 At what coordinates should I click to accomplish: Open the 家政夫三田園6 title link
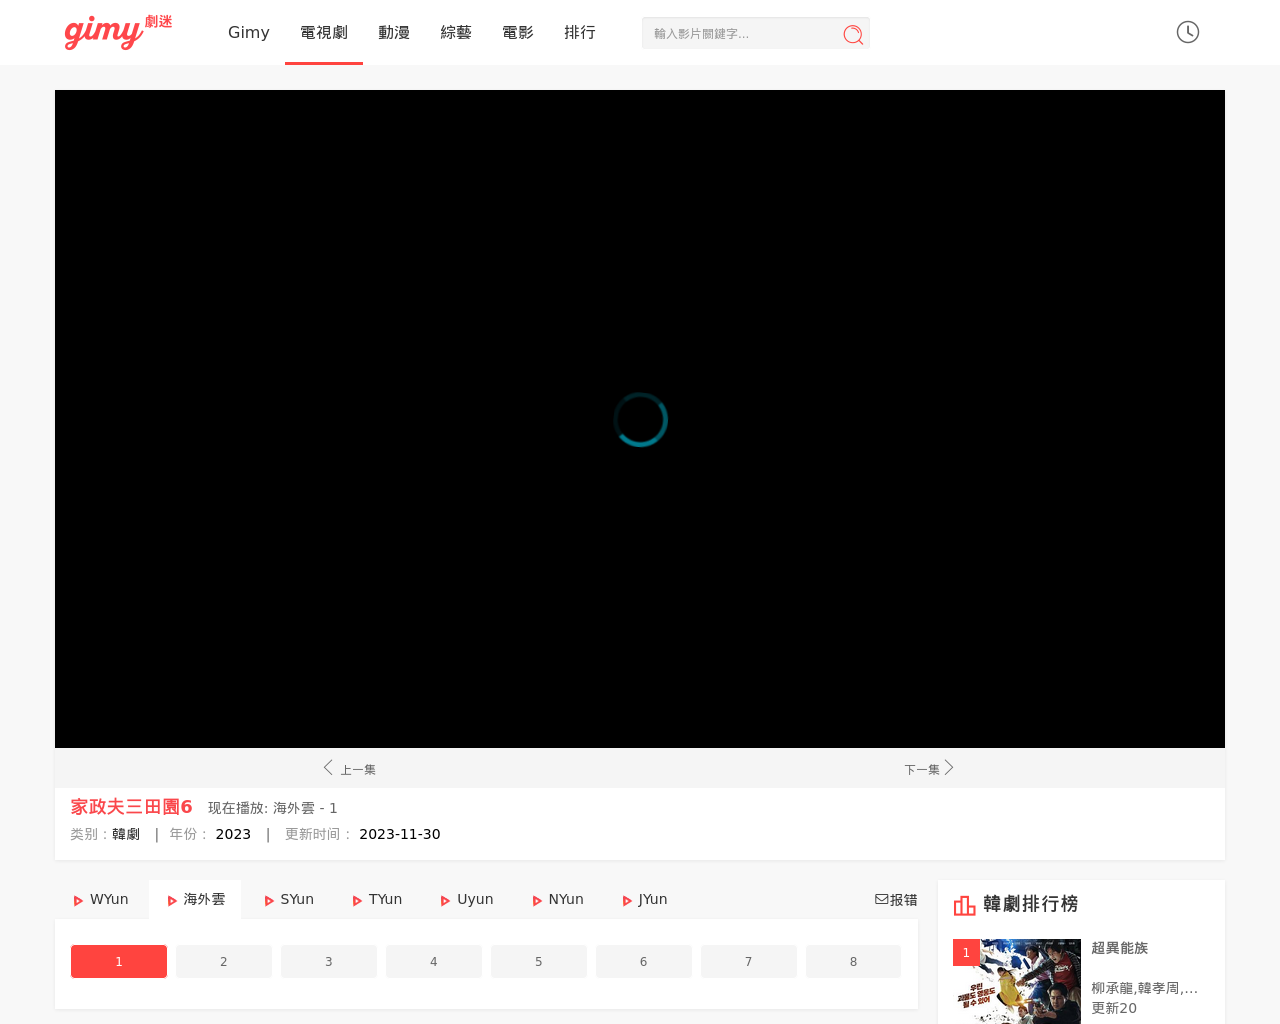(131, 807)
